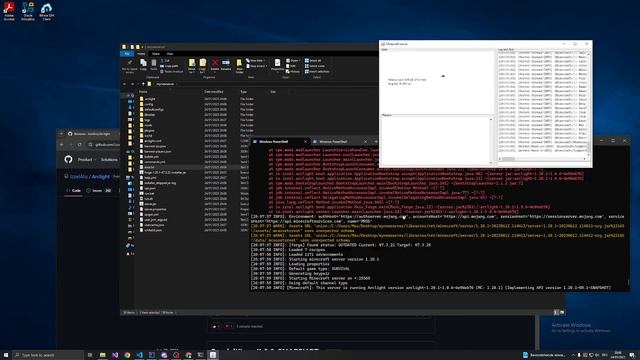
Task: Open the Move to dropdown in ribbon
Action: [192, 65]
